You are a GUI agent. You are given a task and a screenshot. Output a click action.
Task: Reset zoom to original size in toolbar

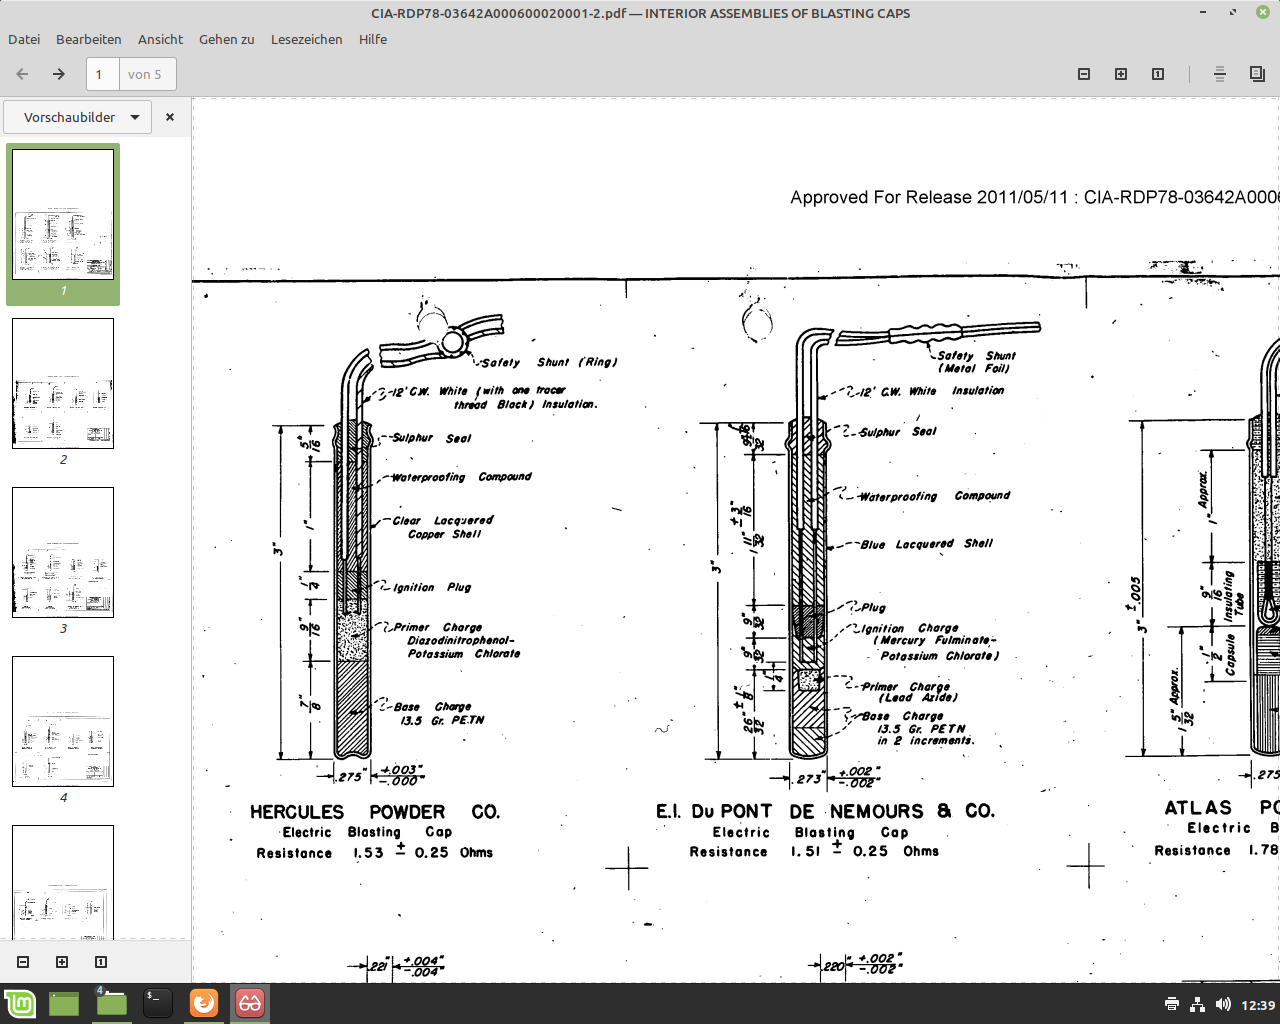tap(1158, 74)
